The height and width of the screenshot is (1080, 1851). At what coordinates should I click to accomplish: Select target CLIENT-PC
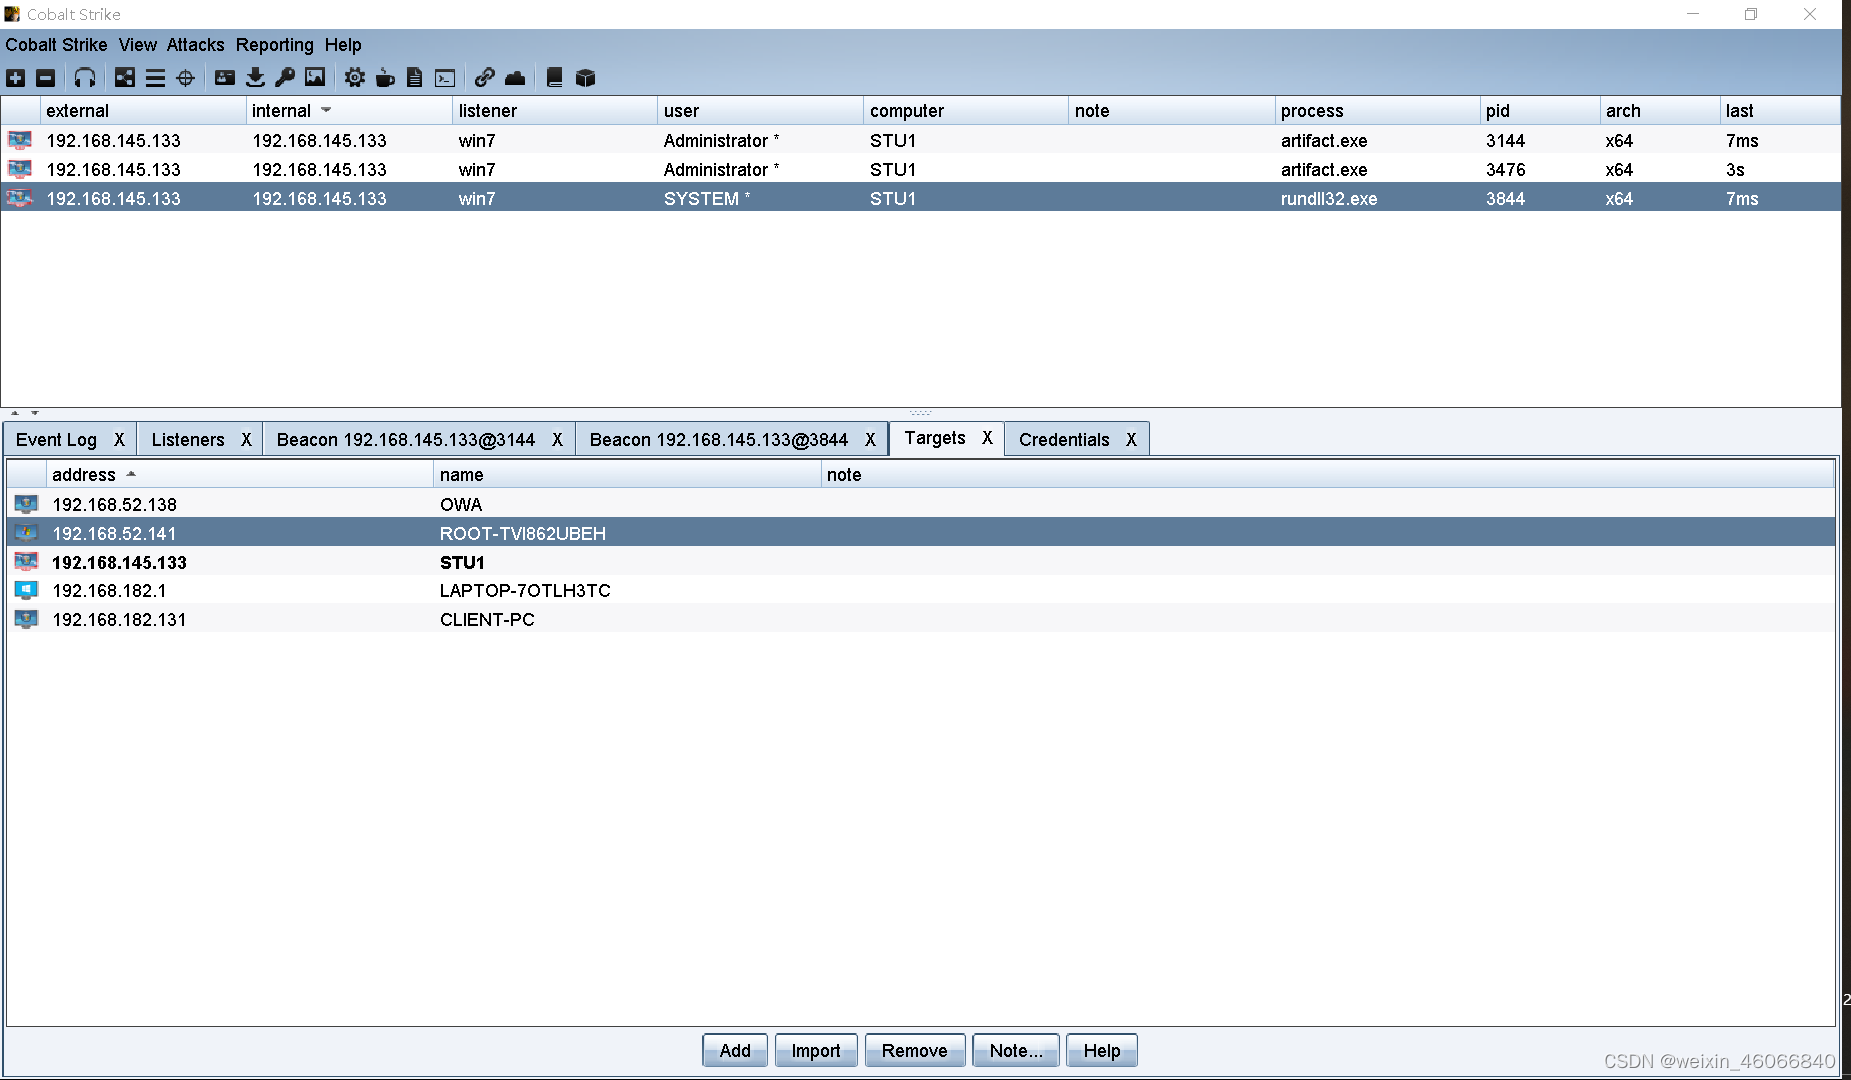[921, 619]
